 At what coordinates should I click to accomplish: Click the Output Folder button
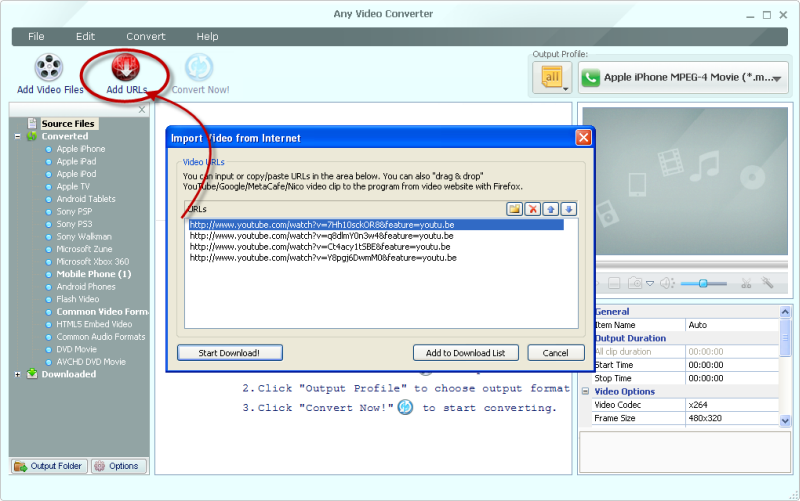pyautogui.click(x=48, y=466)
